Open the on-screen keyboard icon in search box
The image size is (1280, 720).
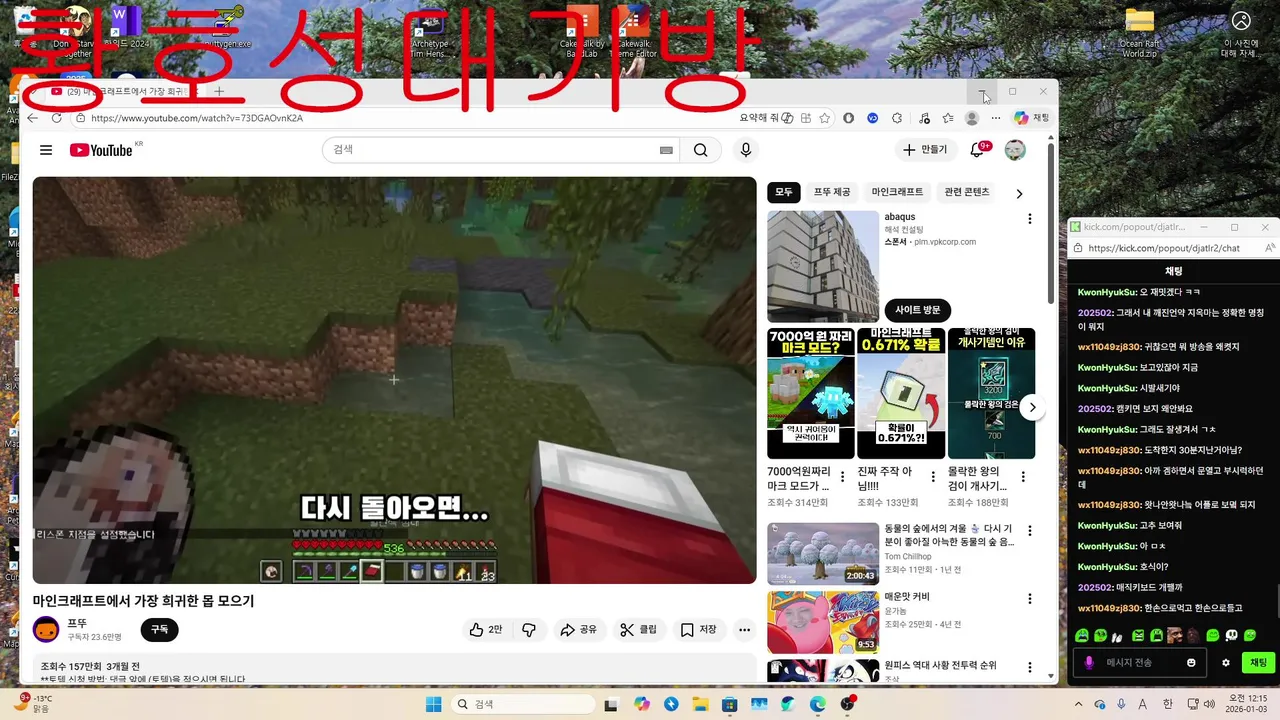[666, 150]
